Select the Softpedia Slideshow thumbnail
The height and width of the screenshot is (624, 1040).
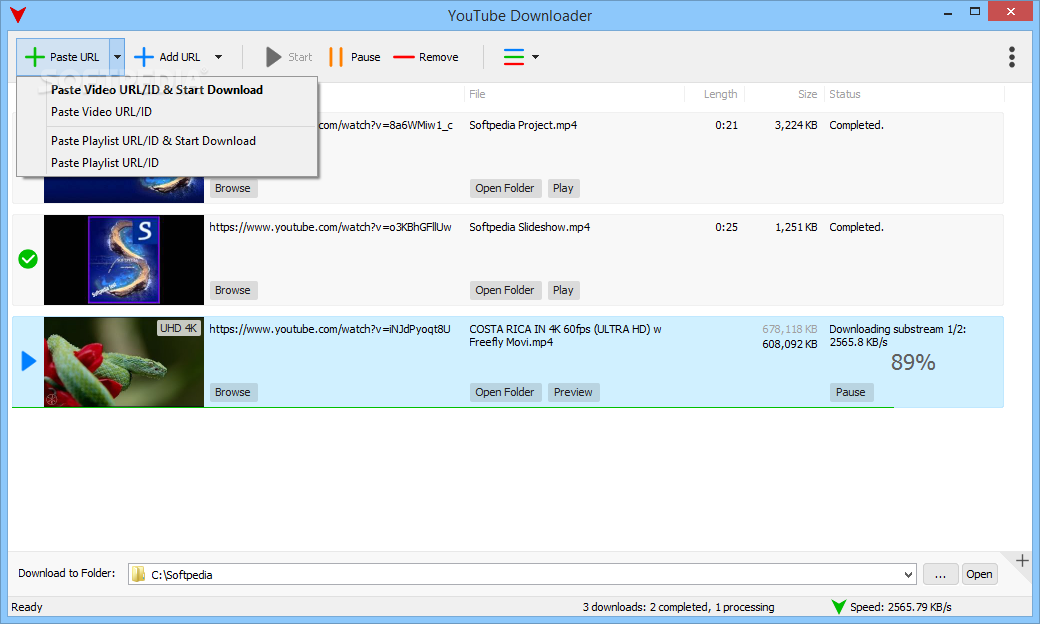(x=124, y=260)
